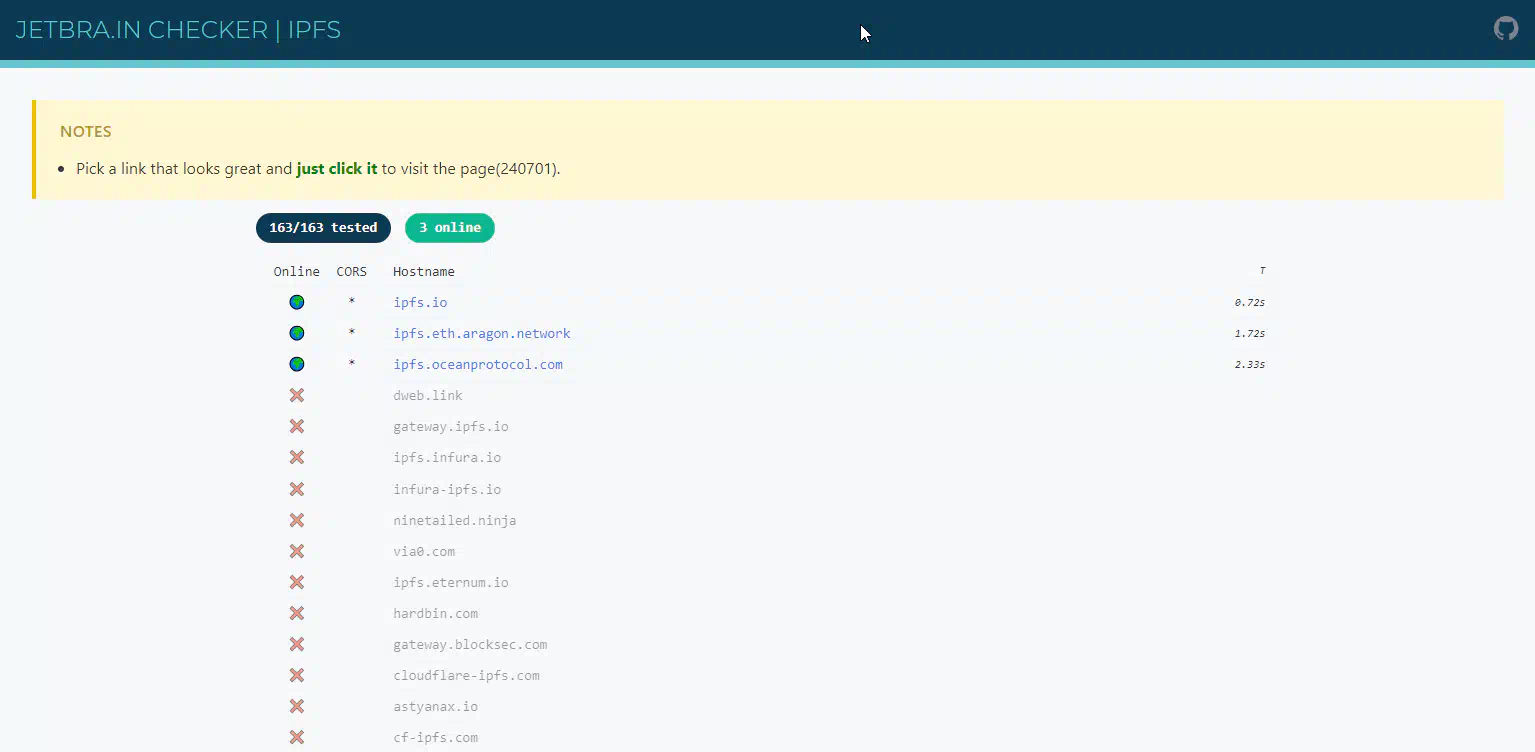
Task: Click the NOTES heading
Action: 86,131
